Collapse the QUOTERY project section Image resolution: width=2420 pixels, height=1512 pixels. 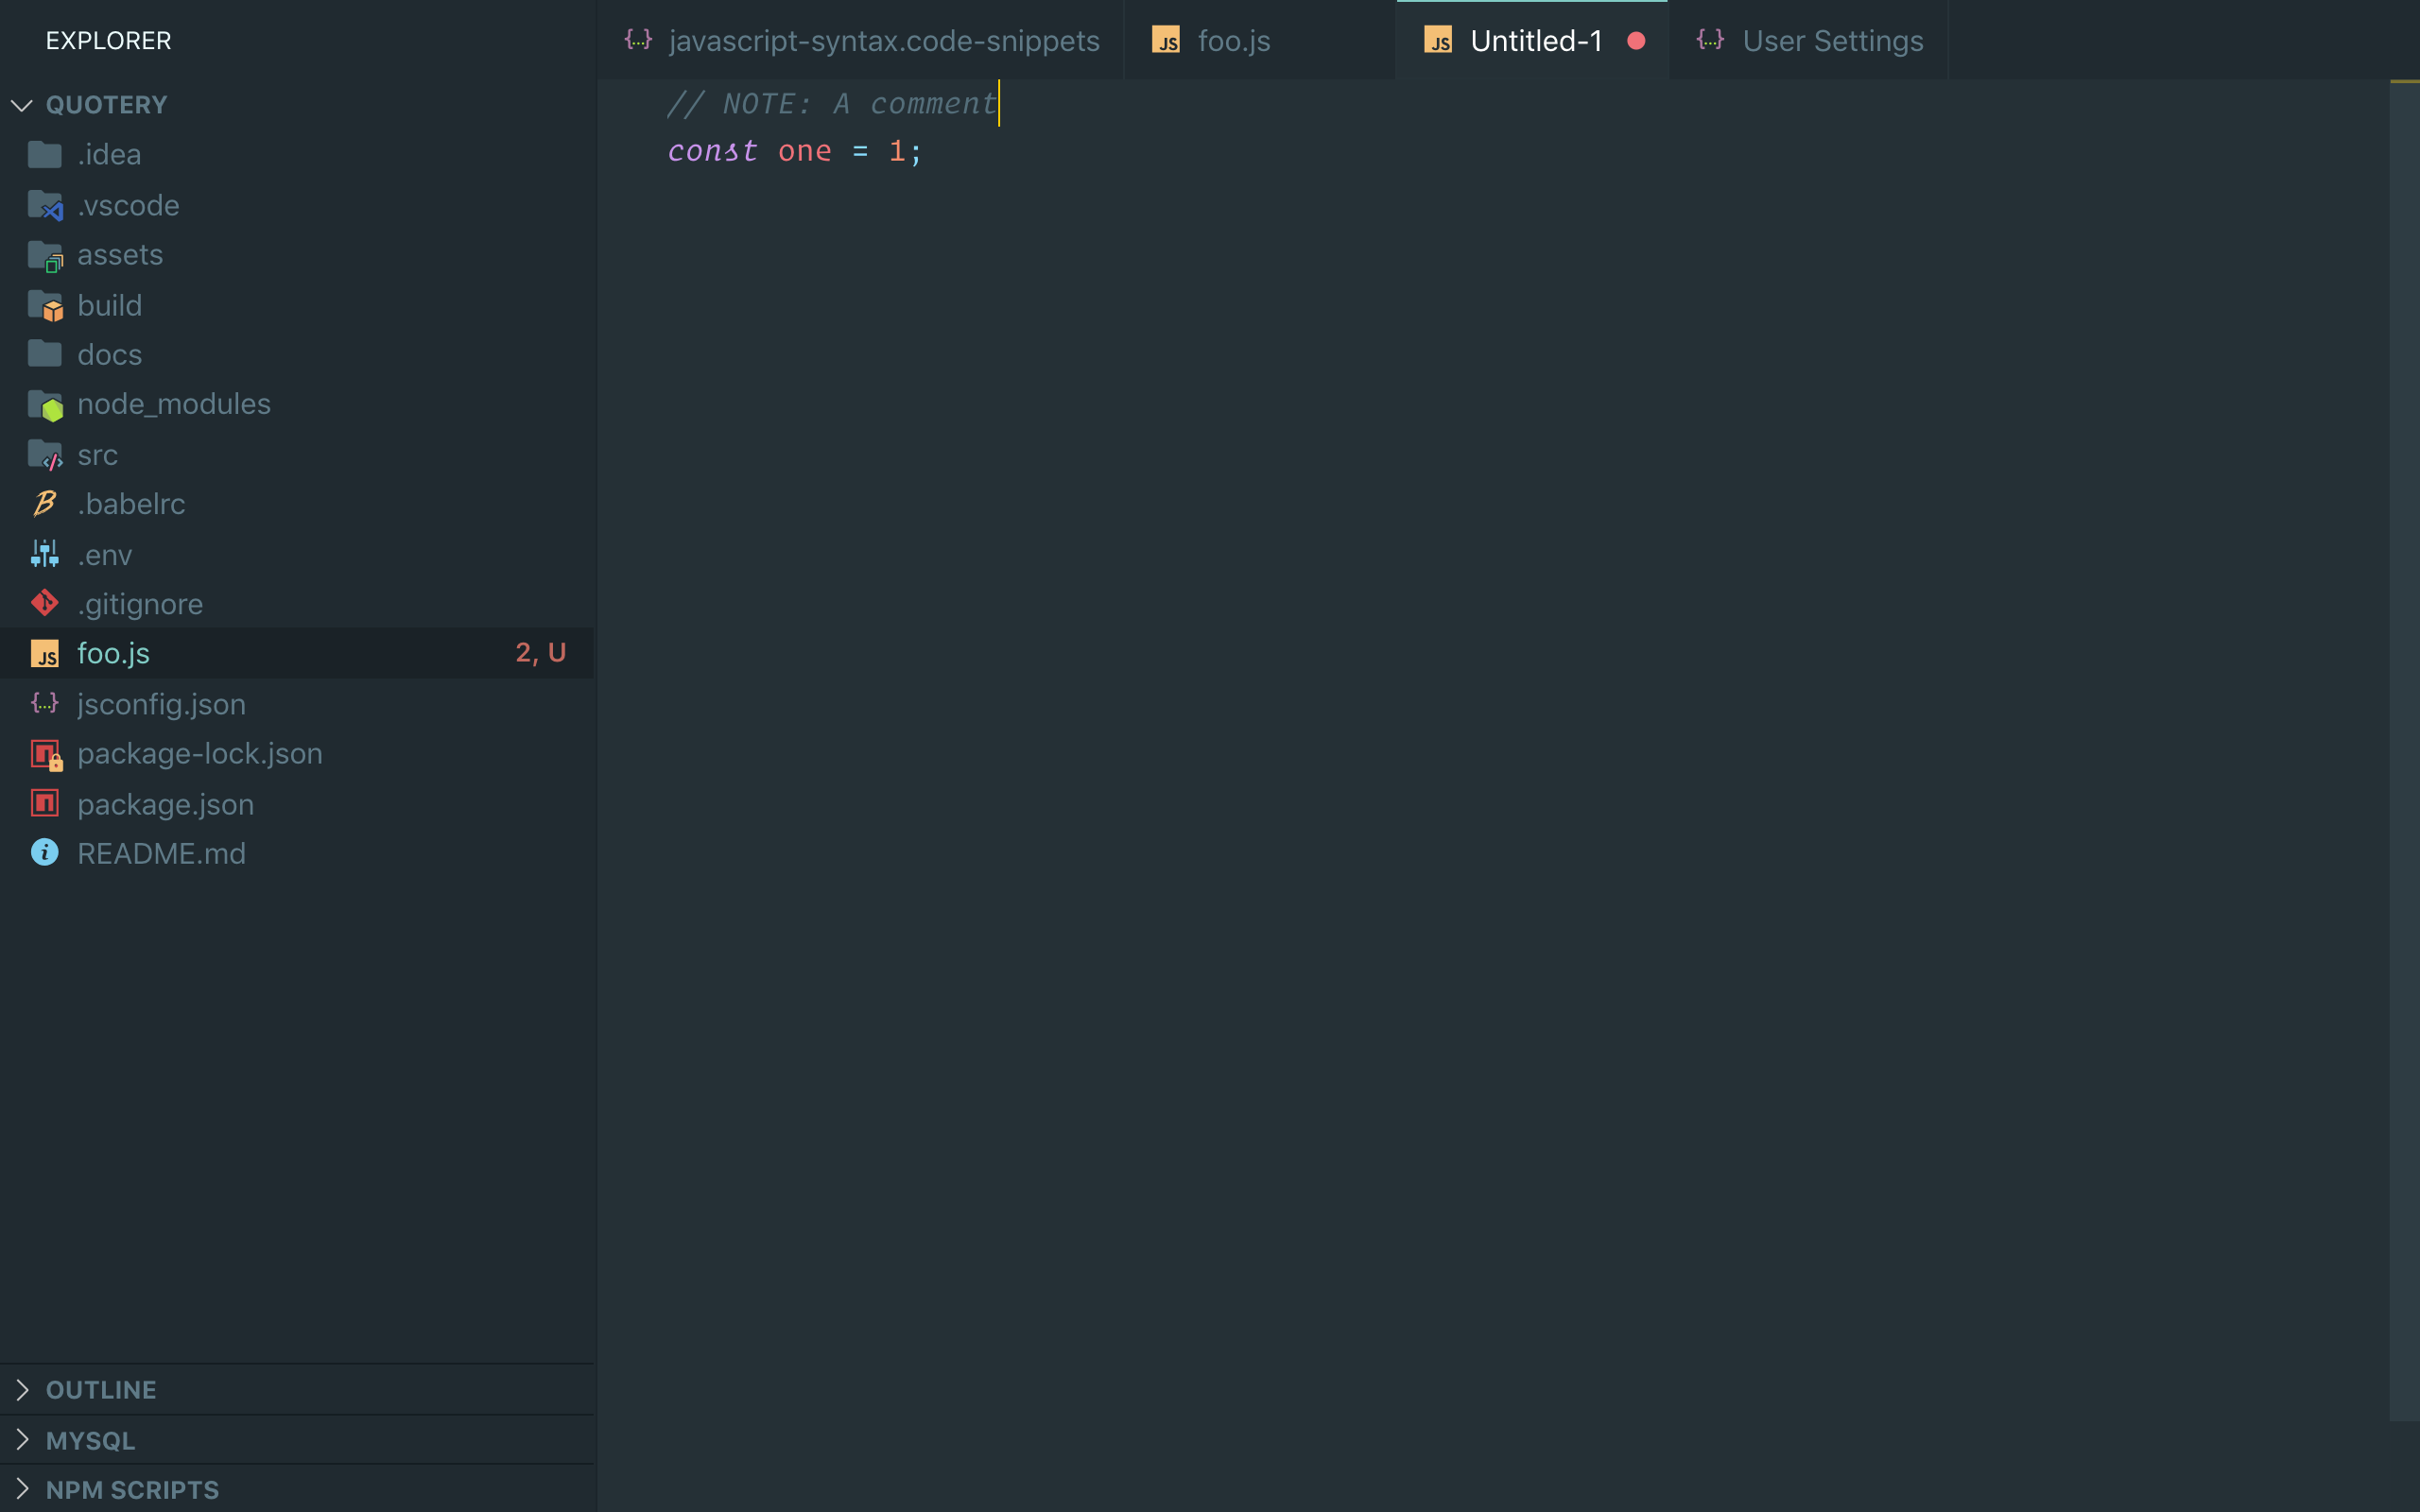(x=297, y=105)
